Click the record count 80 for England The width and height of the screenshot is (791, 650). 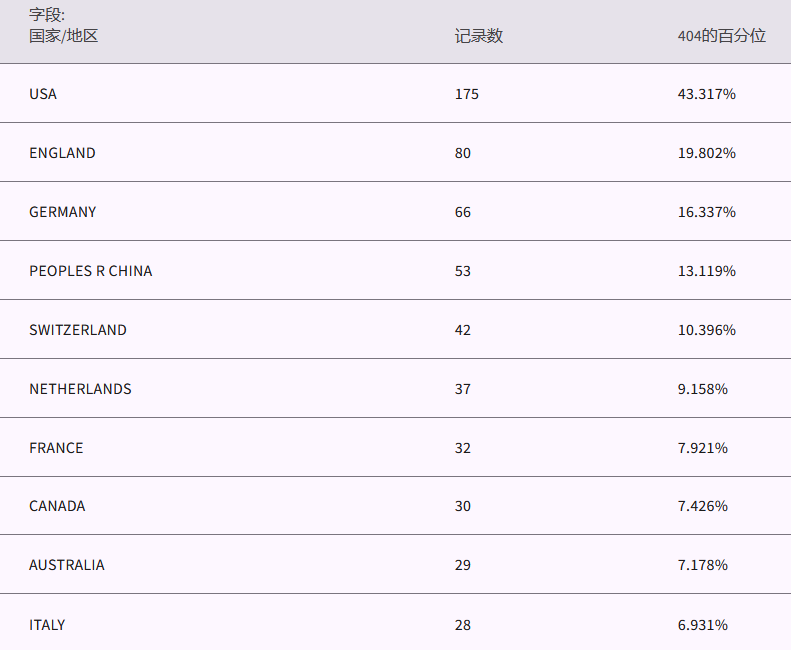point(462,153)
